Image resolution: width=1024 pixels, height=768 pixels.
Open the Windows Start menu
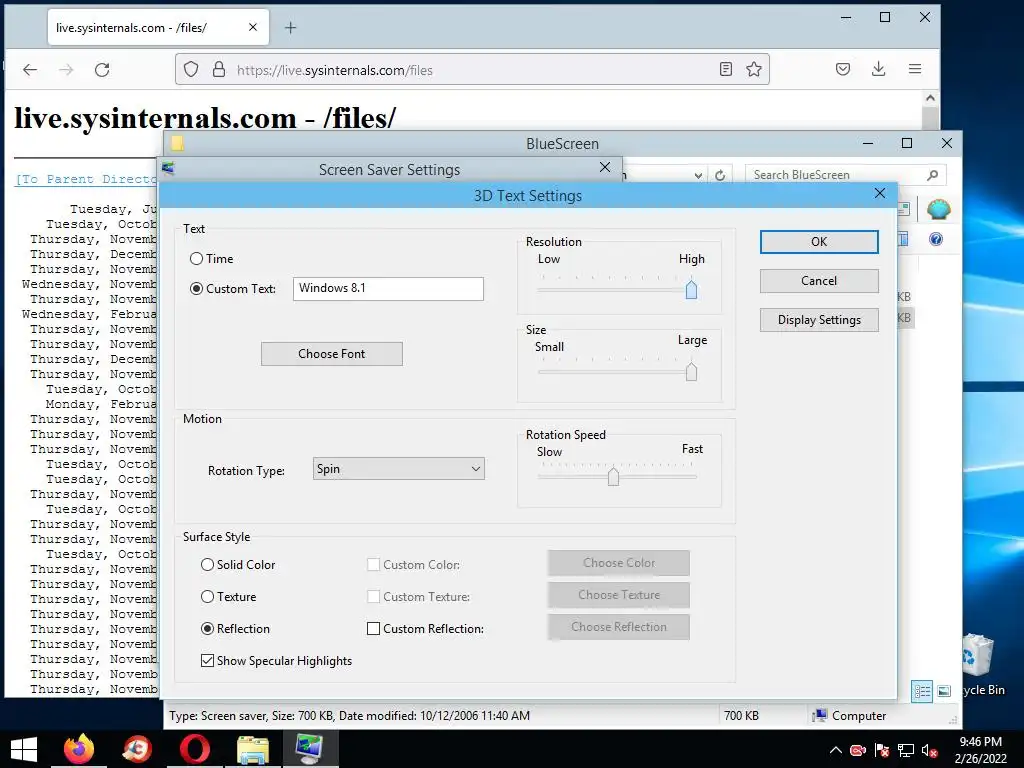click(x=24, y=748)
